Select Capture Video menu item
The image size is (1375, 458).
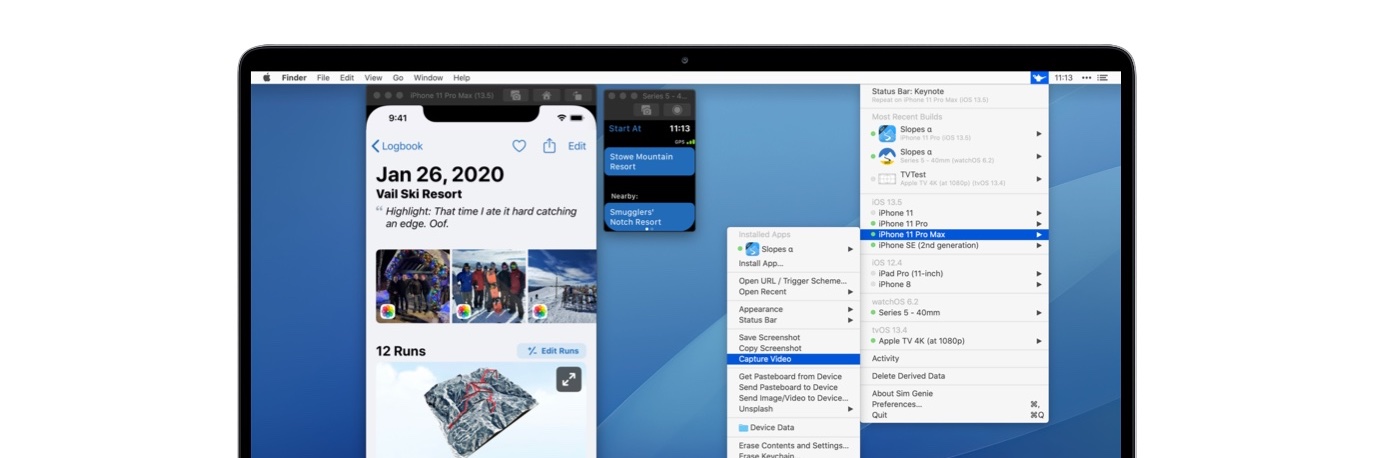click(x=793, y=359)
